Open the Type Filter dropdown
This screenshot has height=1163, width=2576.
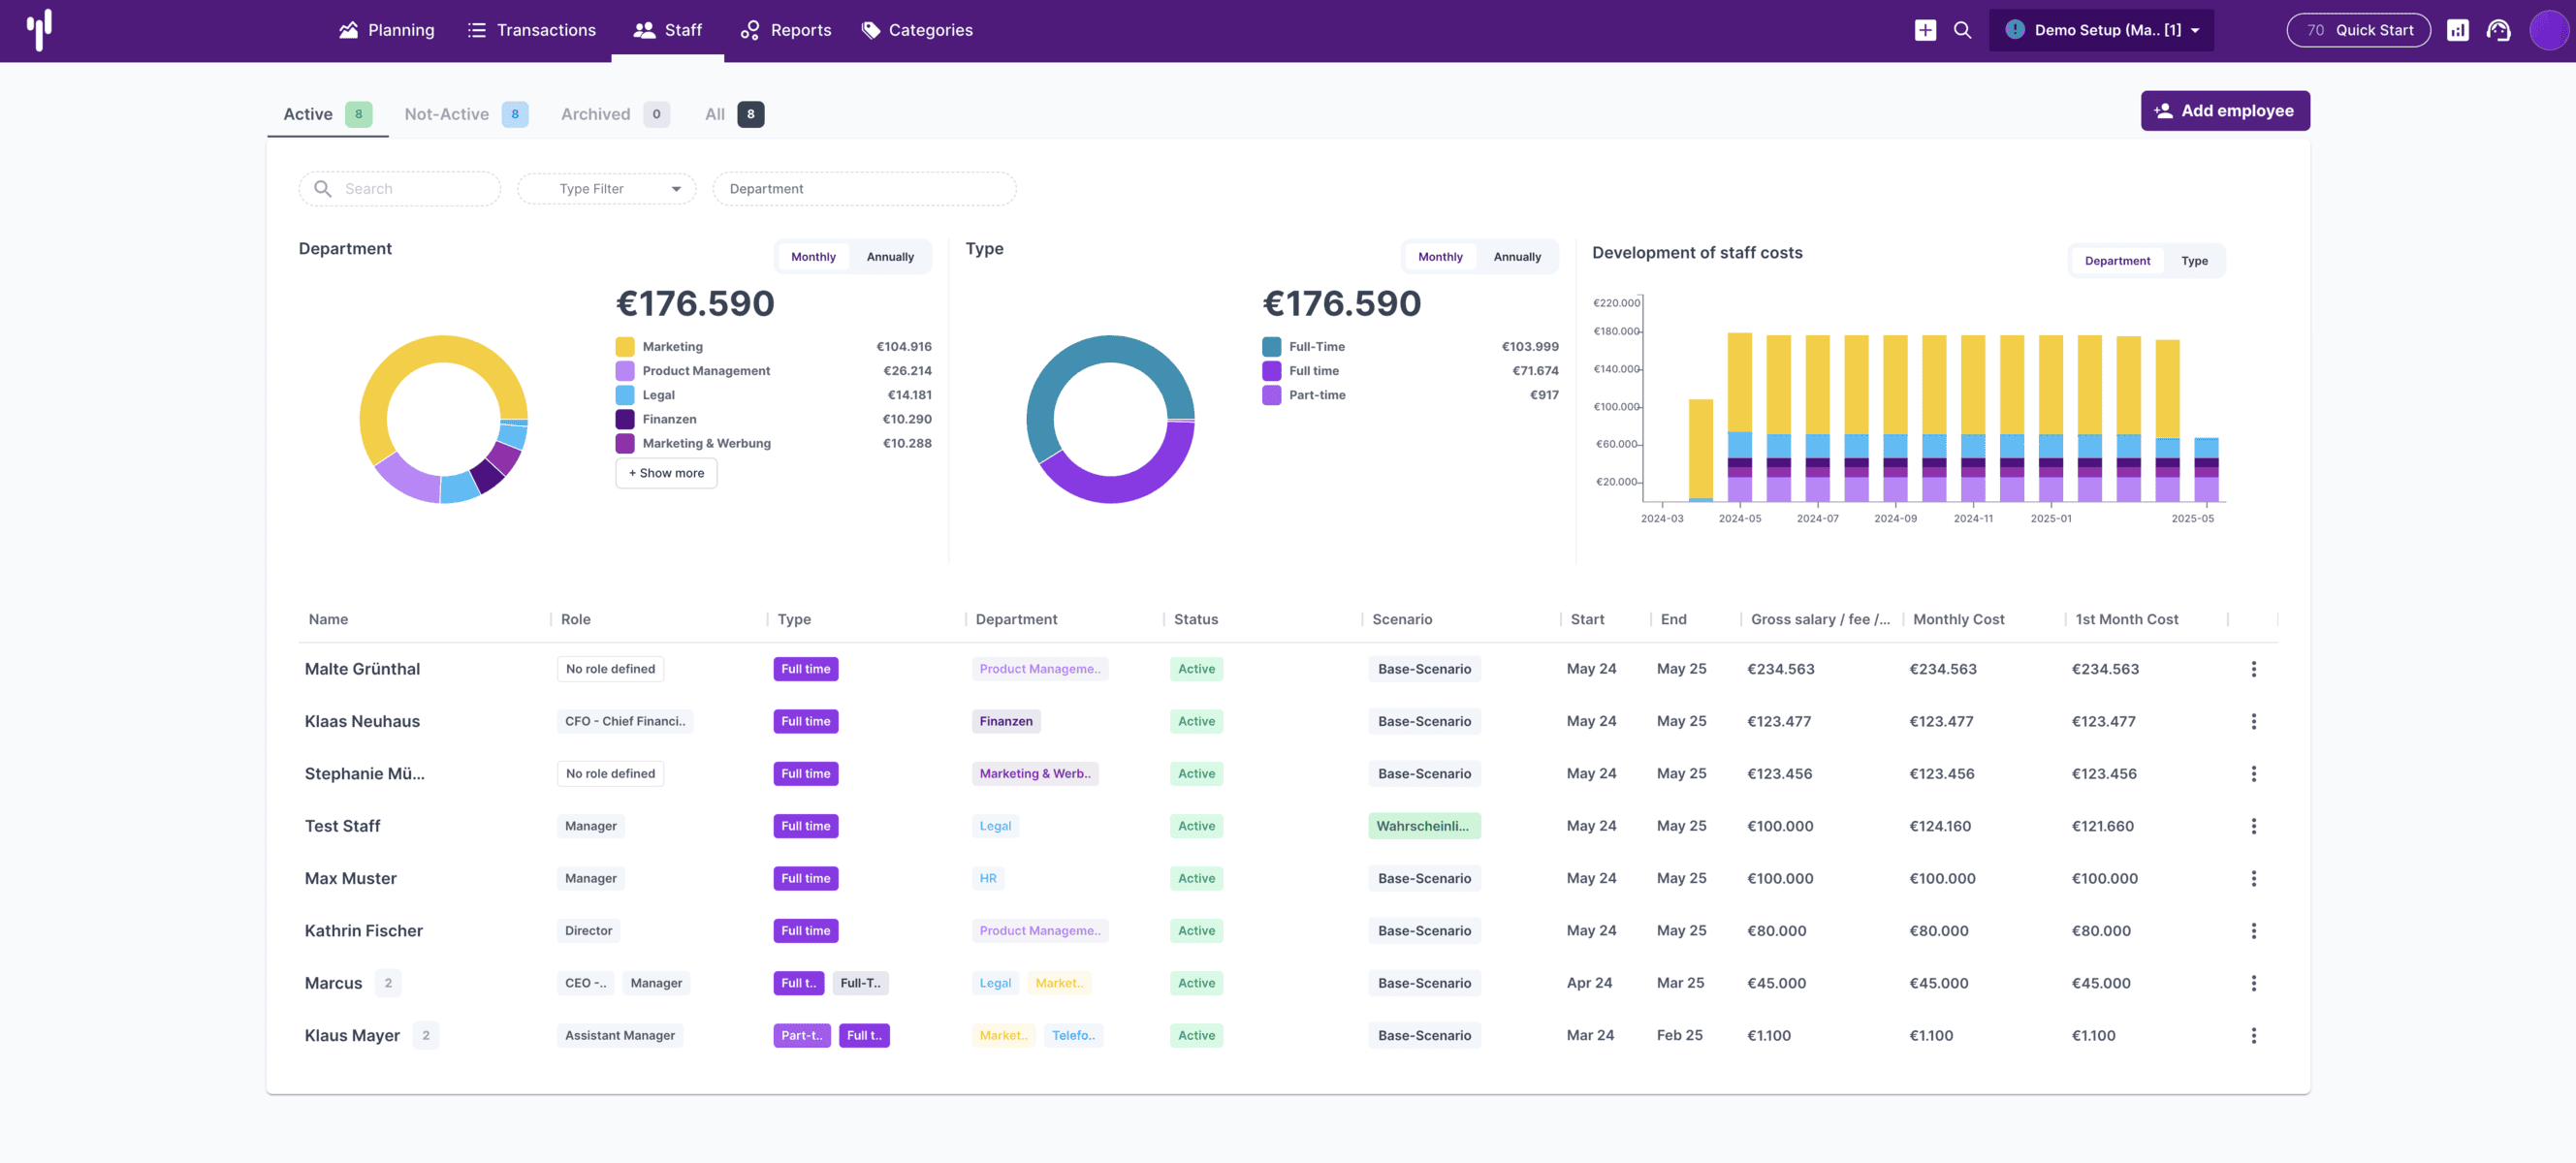606,189
